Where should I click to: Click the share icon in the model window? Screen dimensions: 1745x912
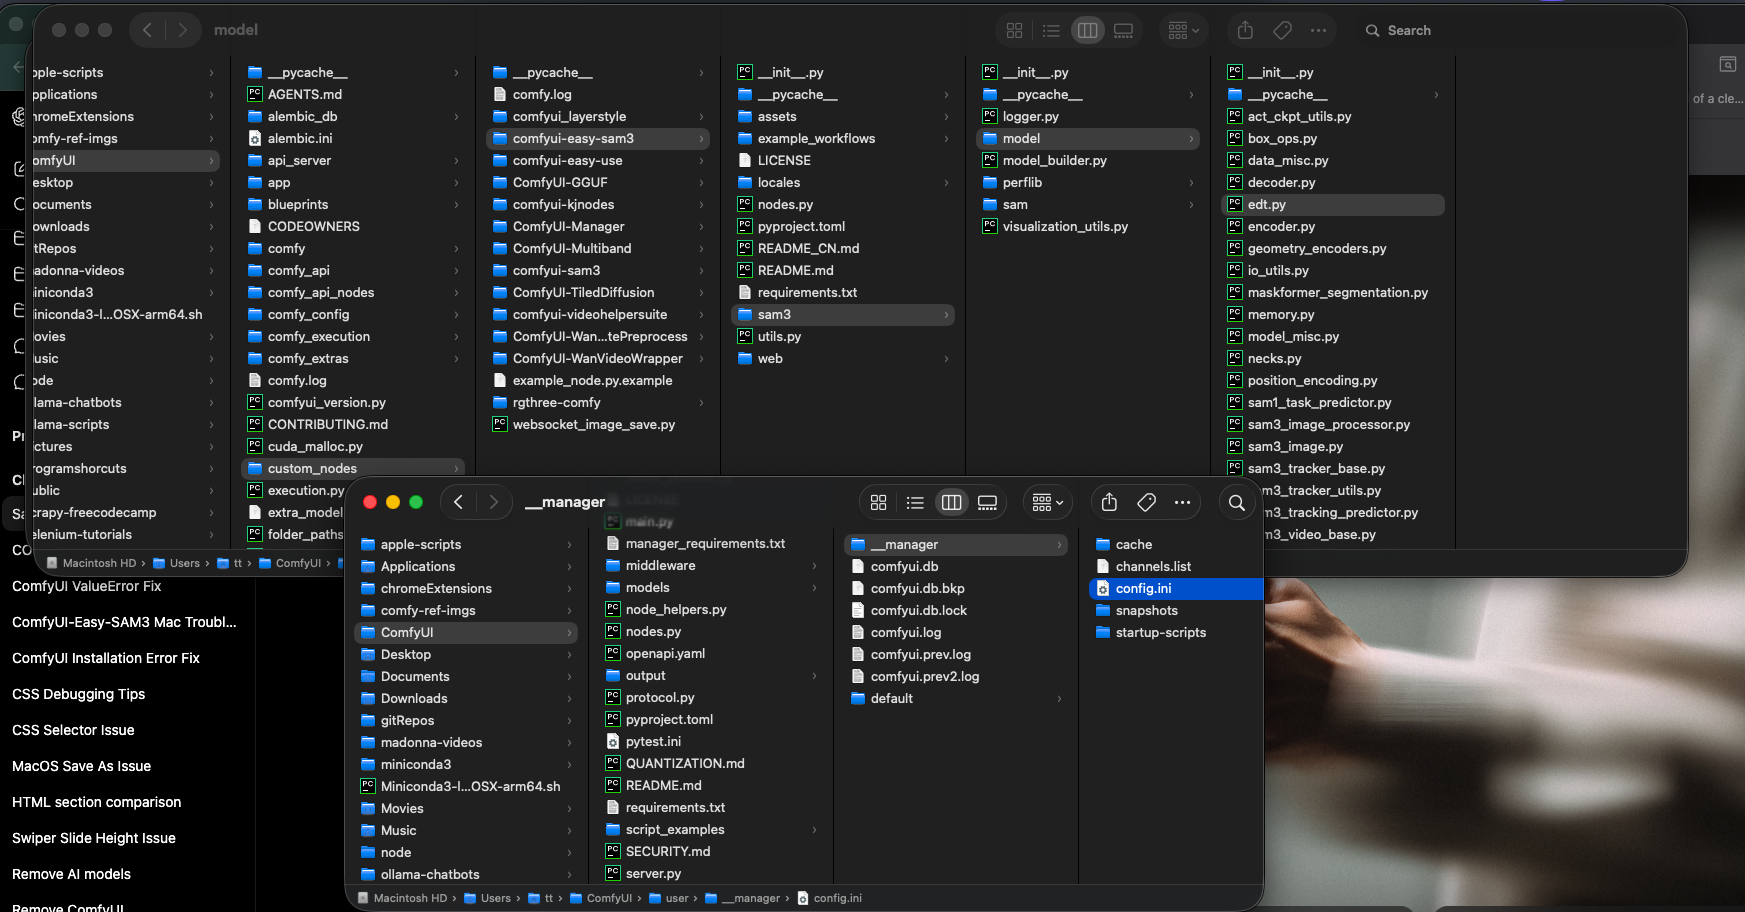(1245, 30)
